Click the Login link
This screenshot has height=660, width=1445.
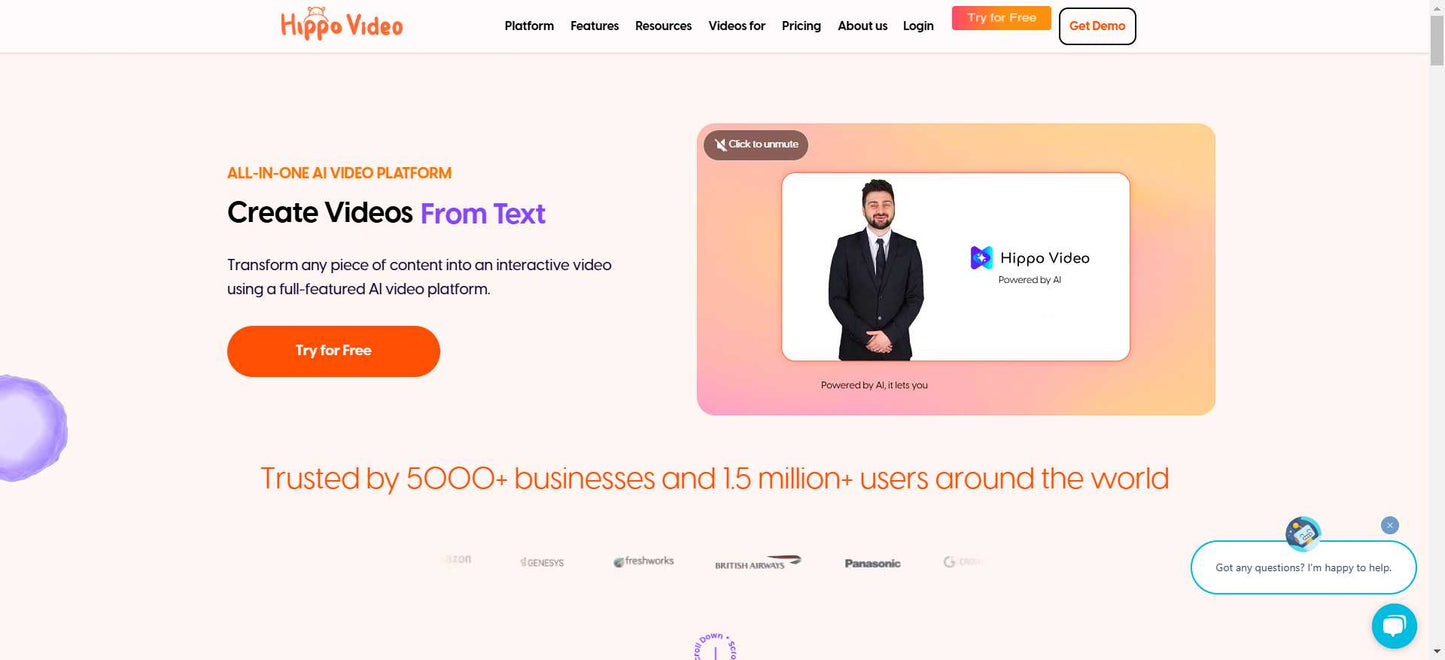[918, 26]
